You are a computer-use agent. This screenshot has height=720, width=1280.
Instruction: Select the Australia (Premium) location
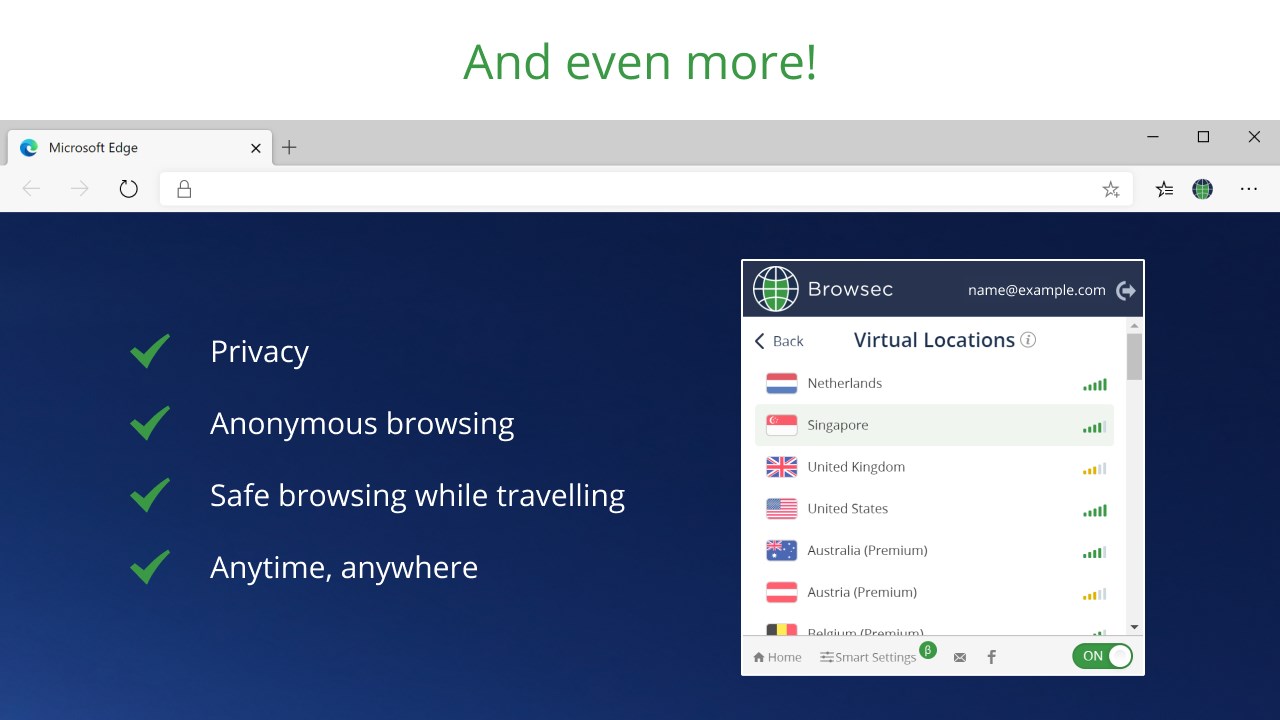[934, 550]
